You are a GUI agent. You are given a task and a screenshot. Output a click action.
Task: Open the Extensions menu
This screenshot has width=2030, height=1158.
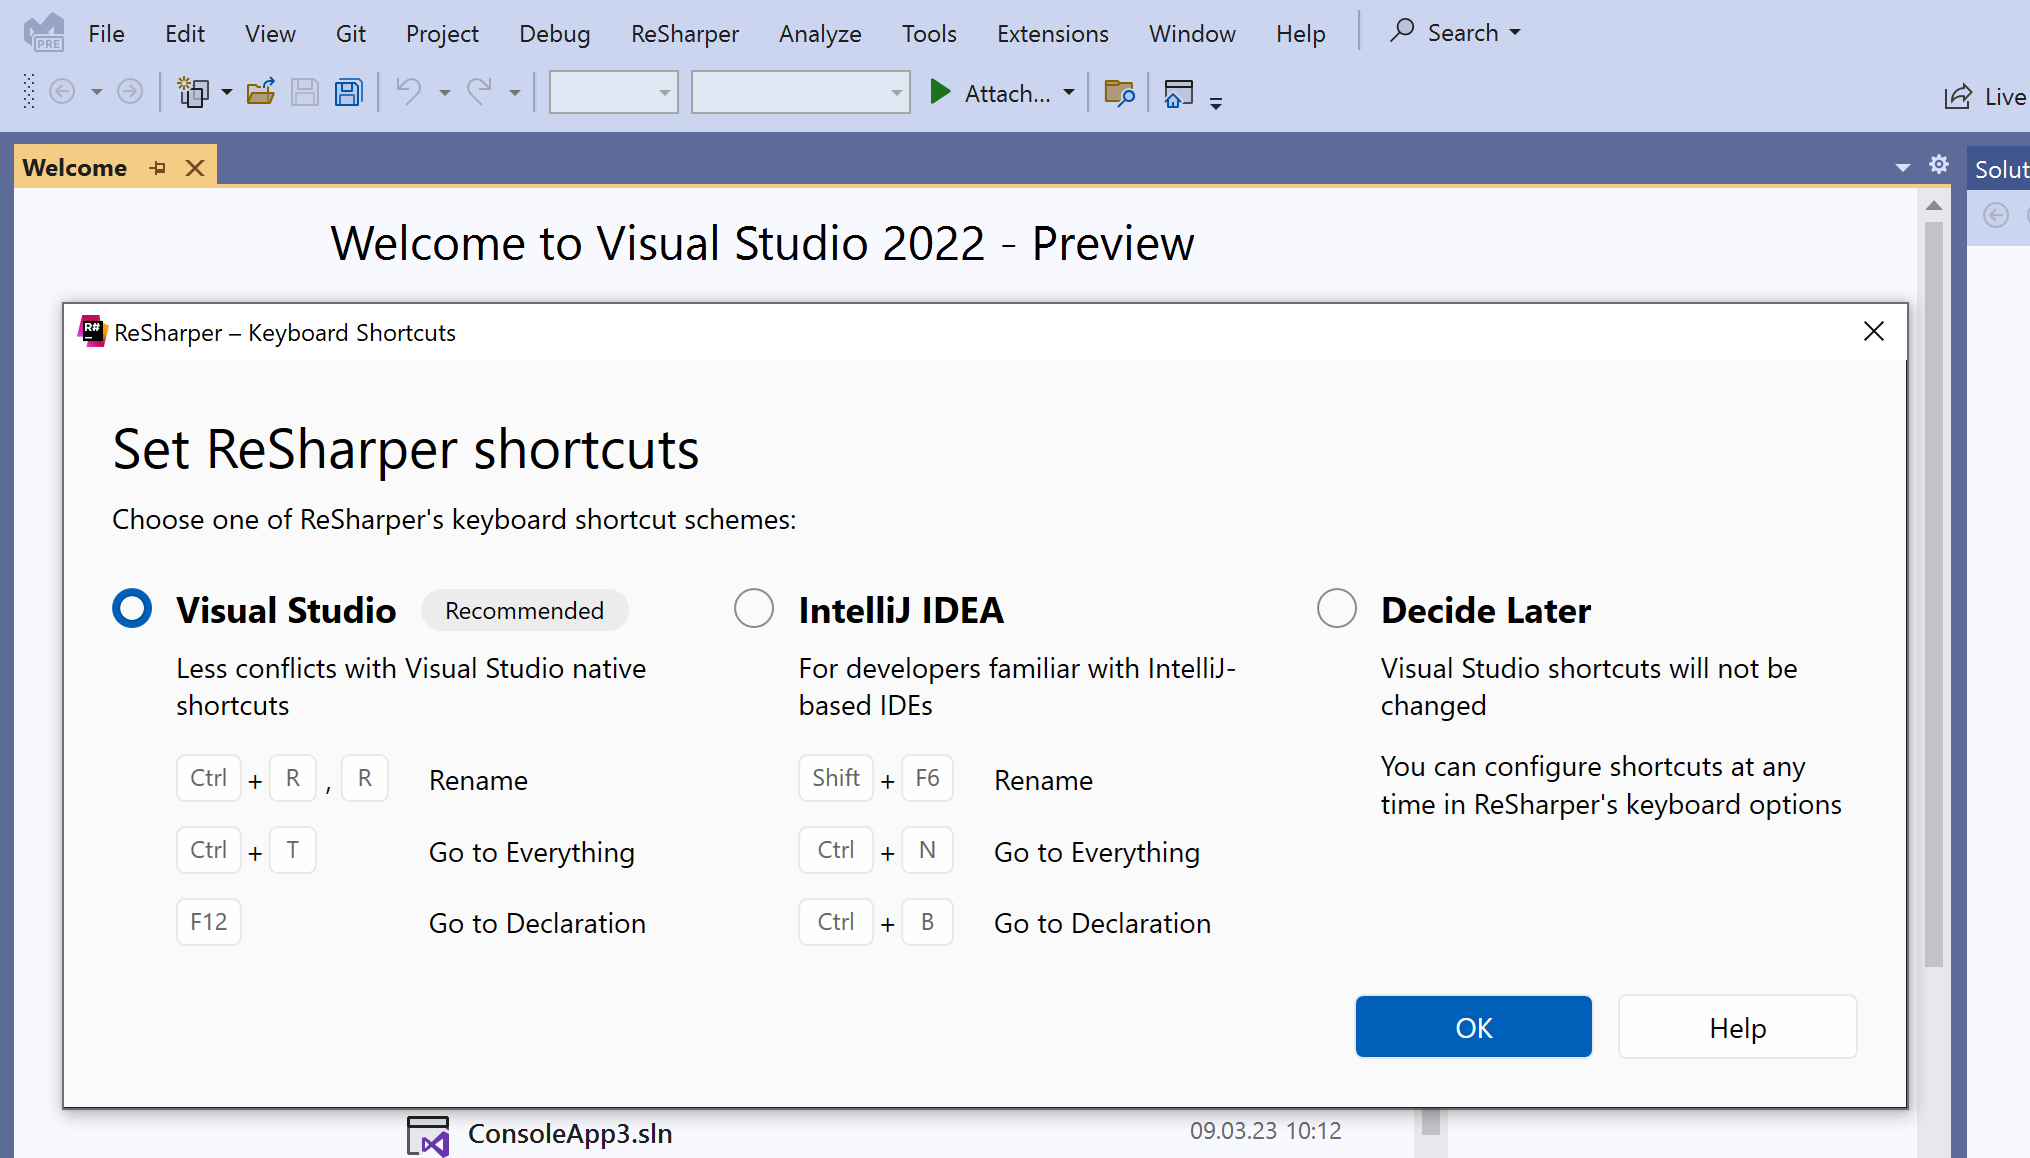pyautogui.click(x=1052, y=33)
